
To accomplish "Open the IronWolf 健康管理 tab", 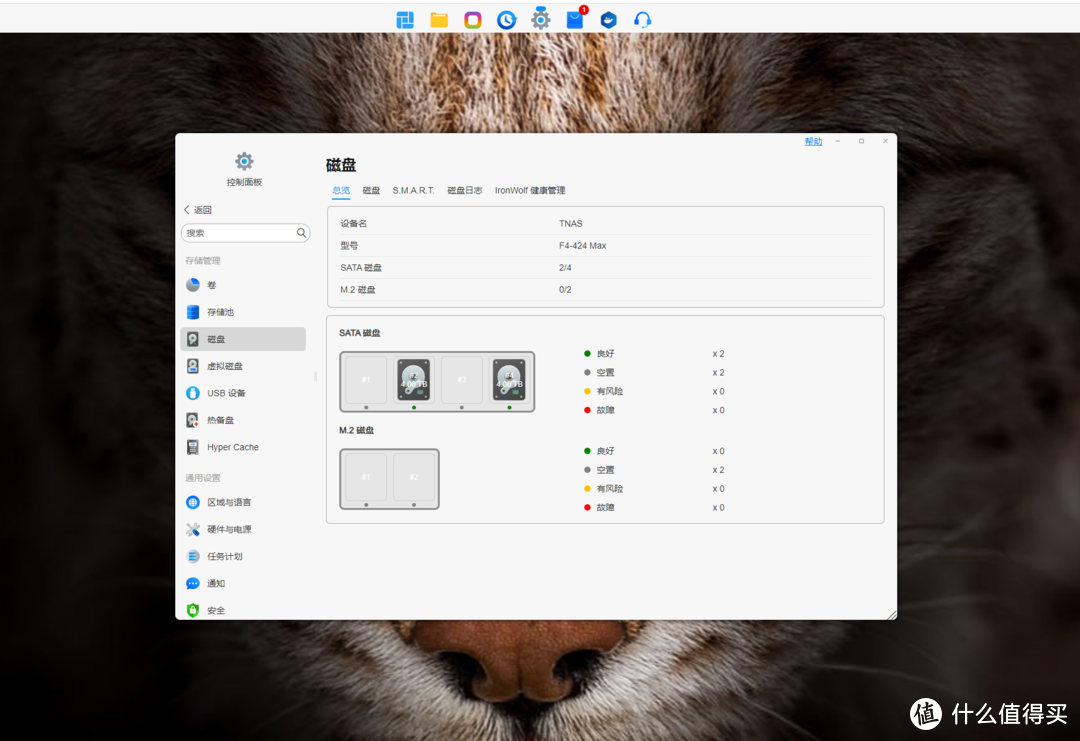I will tap(529, 190).
